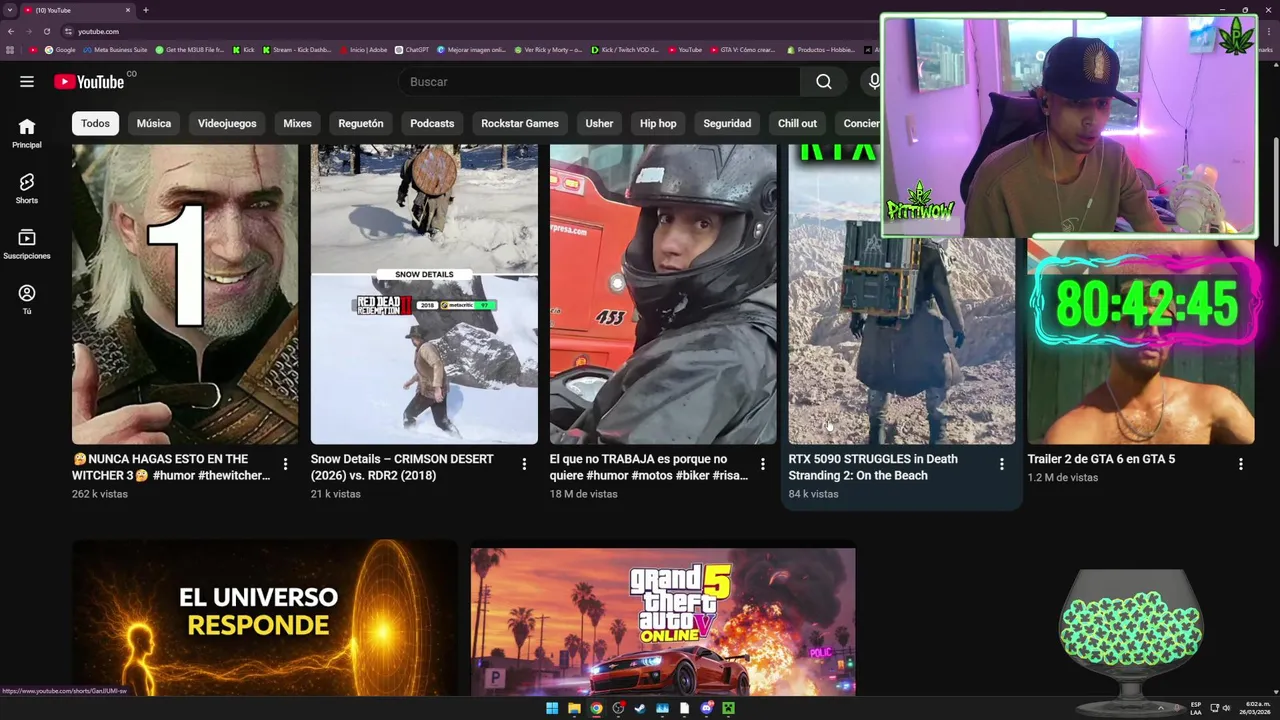Open the Inicio | Adobe bookmark
The image size is (1280, 720).
pyautogui.click(x=363, y=49)
